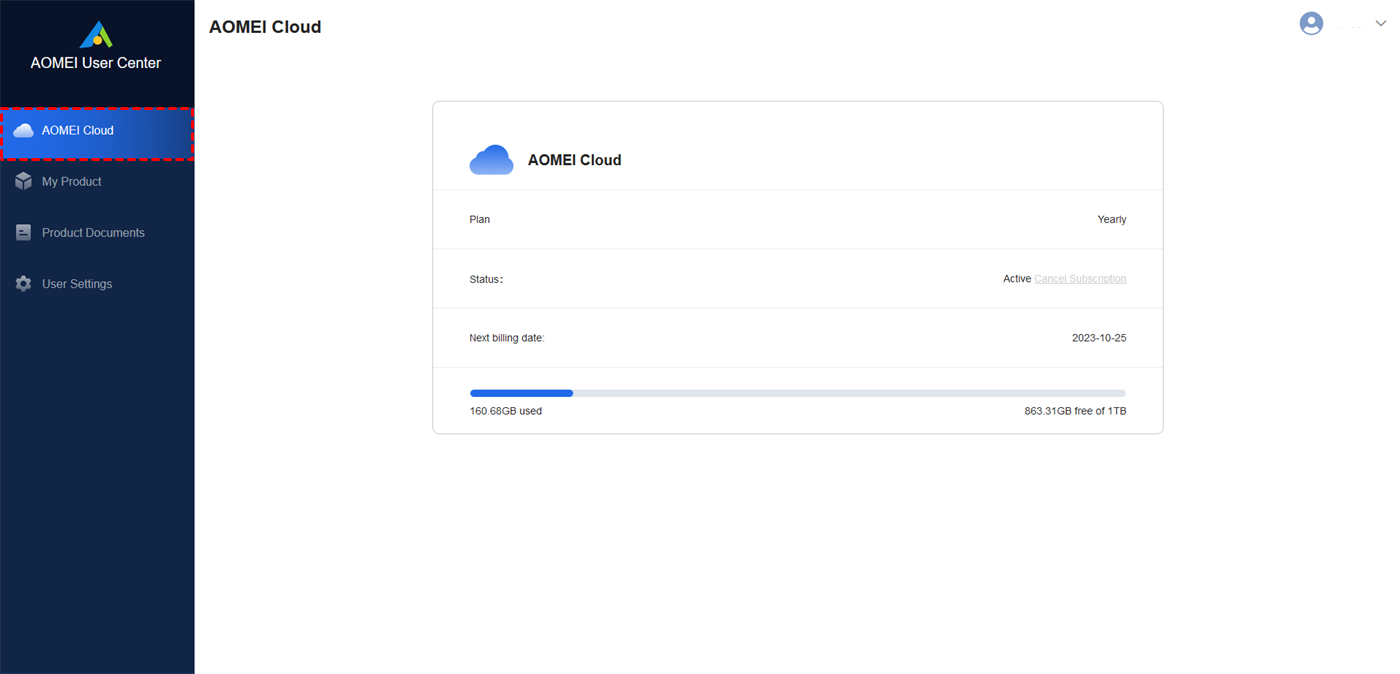Screen dimensions: 1400x674
Task: Click the Plan label
Action: 480,220
